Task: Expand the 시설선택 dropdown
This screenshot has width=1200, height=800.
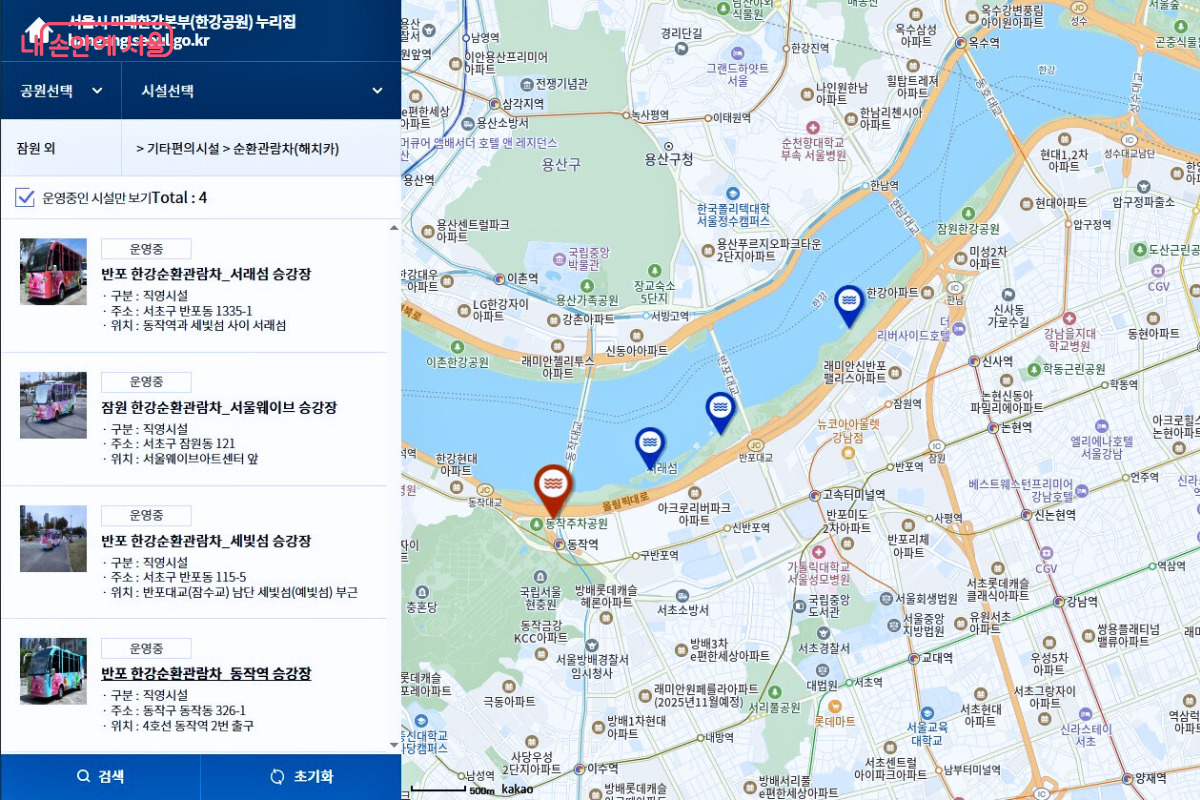Action: click(260, 90)
